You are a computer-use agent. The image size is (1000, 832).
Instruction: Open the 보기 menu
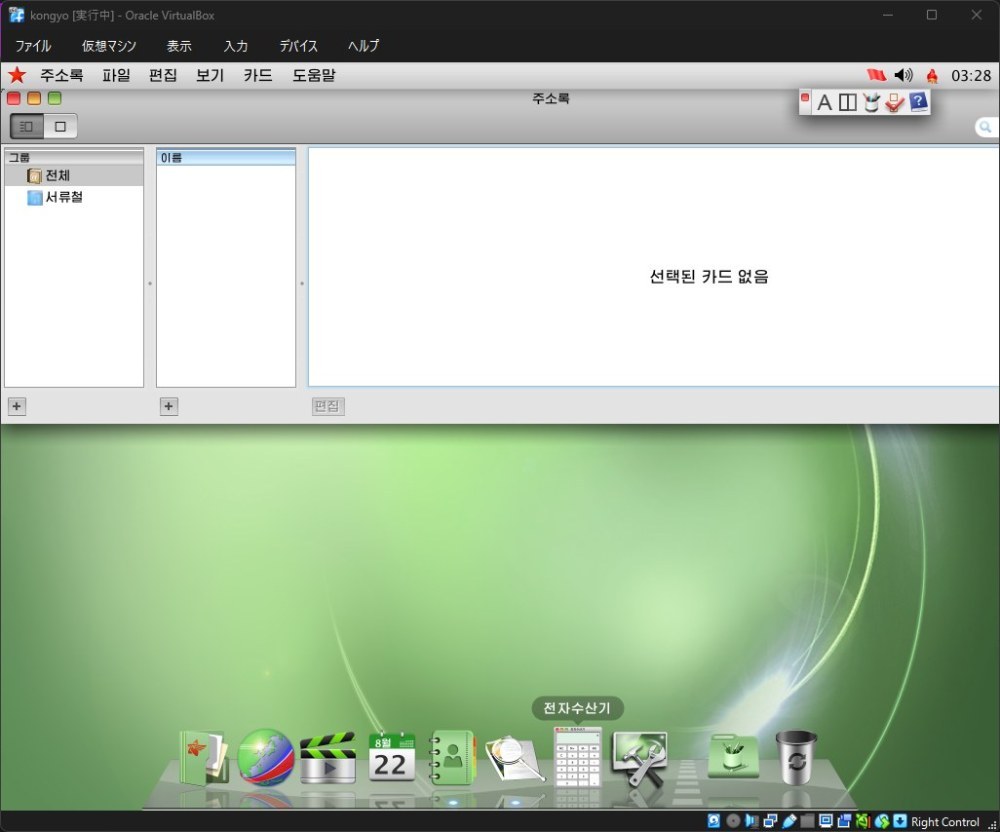point(210,75)
